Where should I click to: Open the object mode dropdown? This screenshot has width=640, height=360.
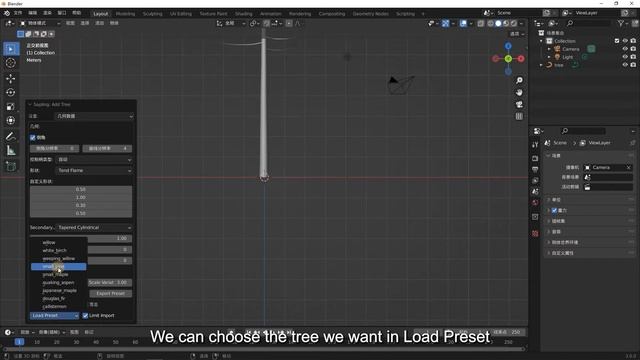[x=40, y=23]
